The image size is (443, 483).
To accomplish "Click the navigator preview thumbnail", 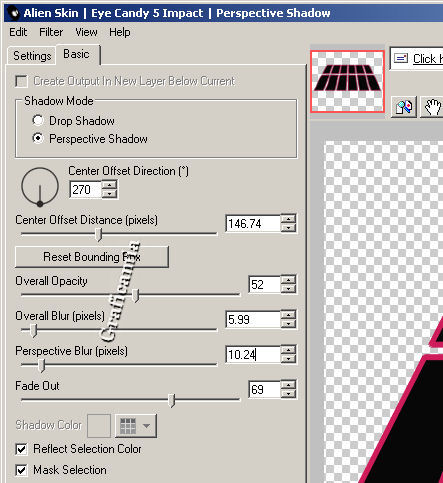I will point(348,81).
